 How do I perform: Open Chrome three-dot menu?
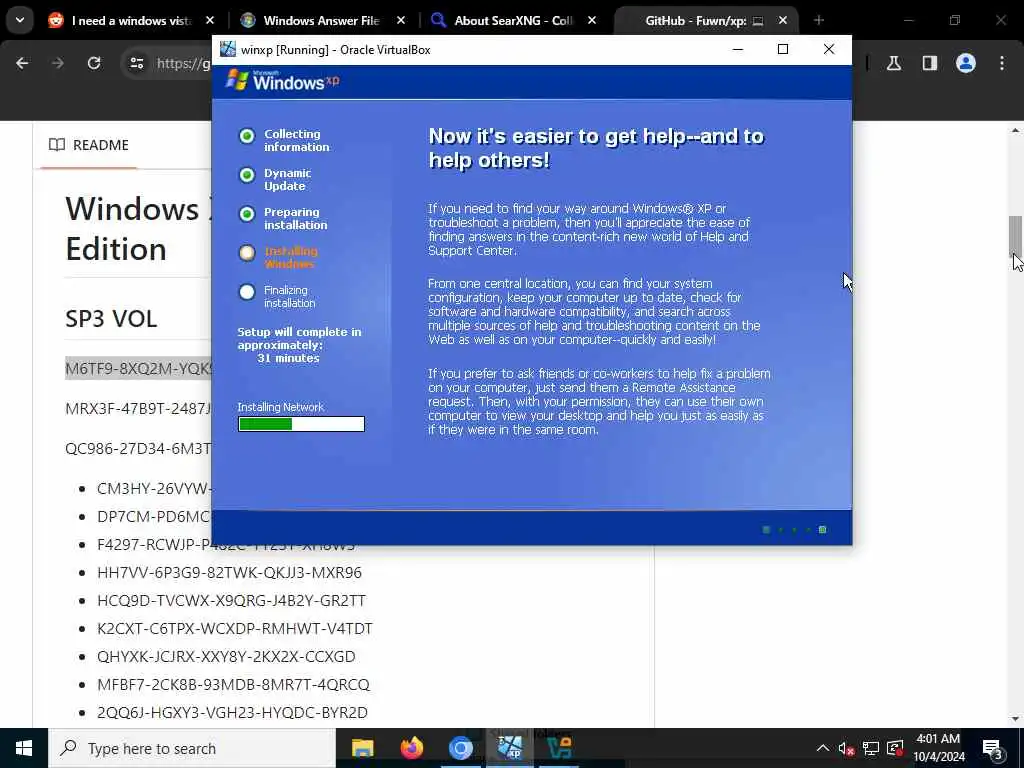[1002, 63]
